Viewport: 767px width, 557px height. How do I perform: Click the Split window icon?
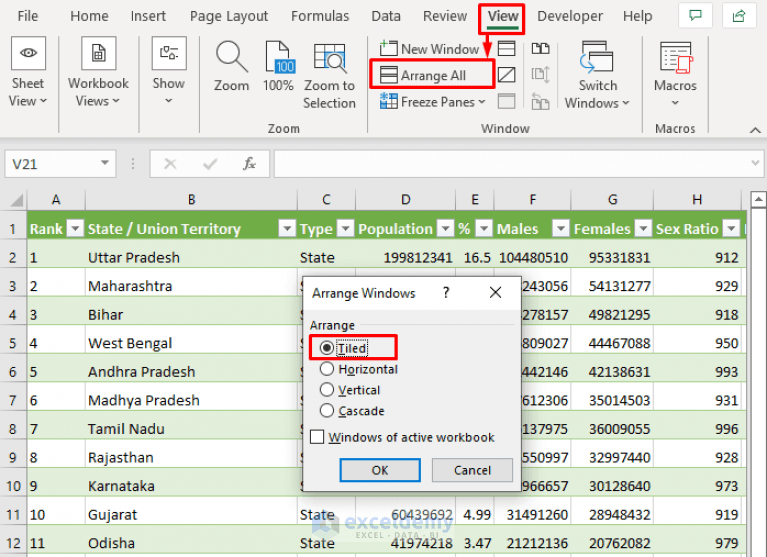point(506,48)
